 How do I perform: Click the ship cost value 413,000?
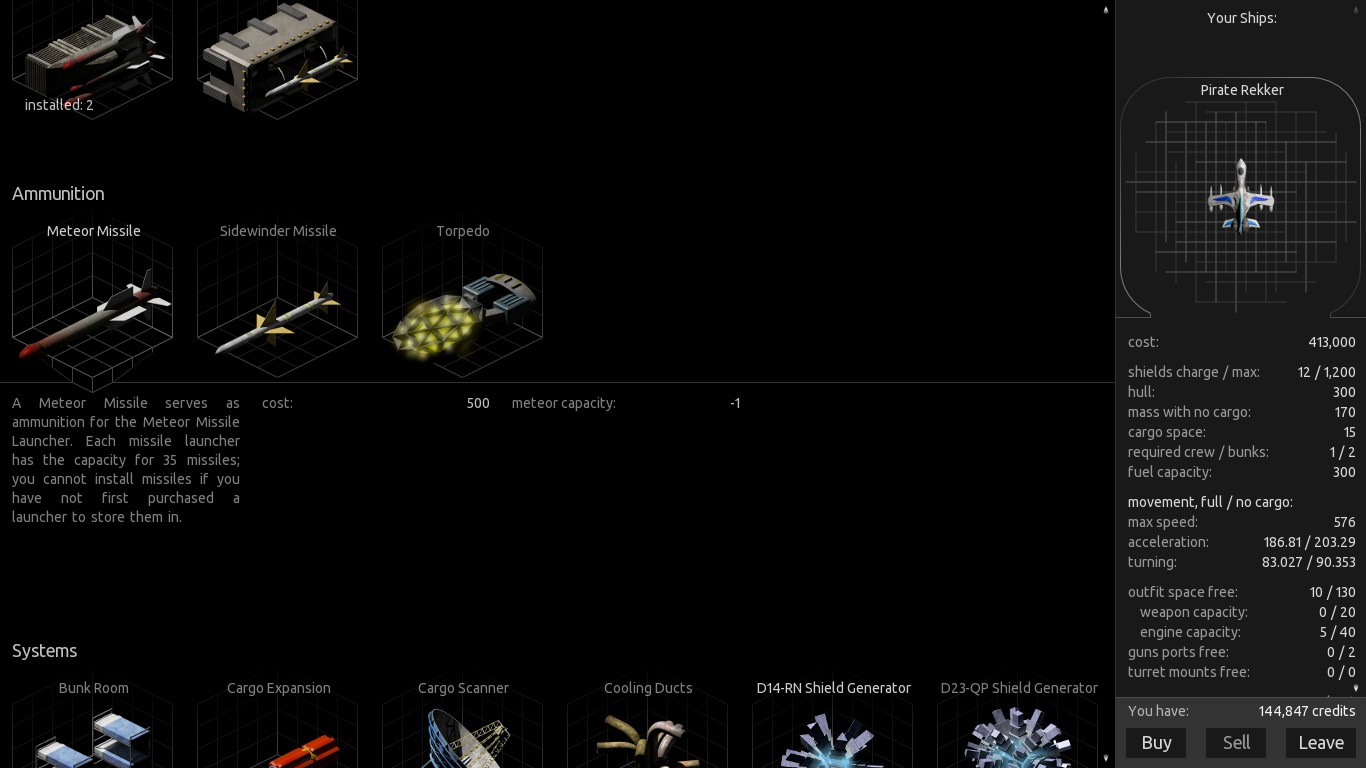click(1331, 342)
